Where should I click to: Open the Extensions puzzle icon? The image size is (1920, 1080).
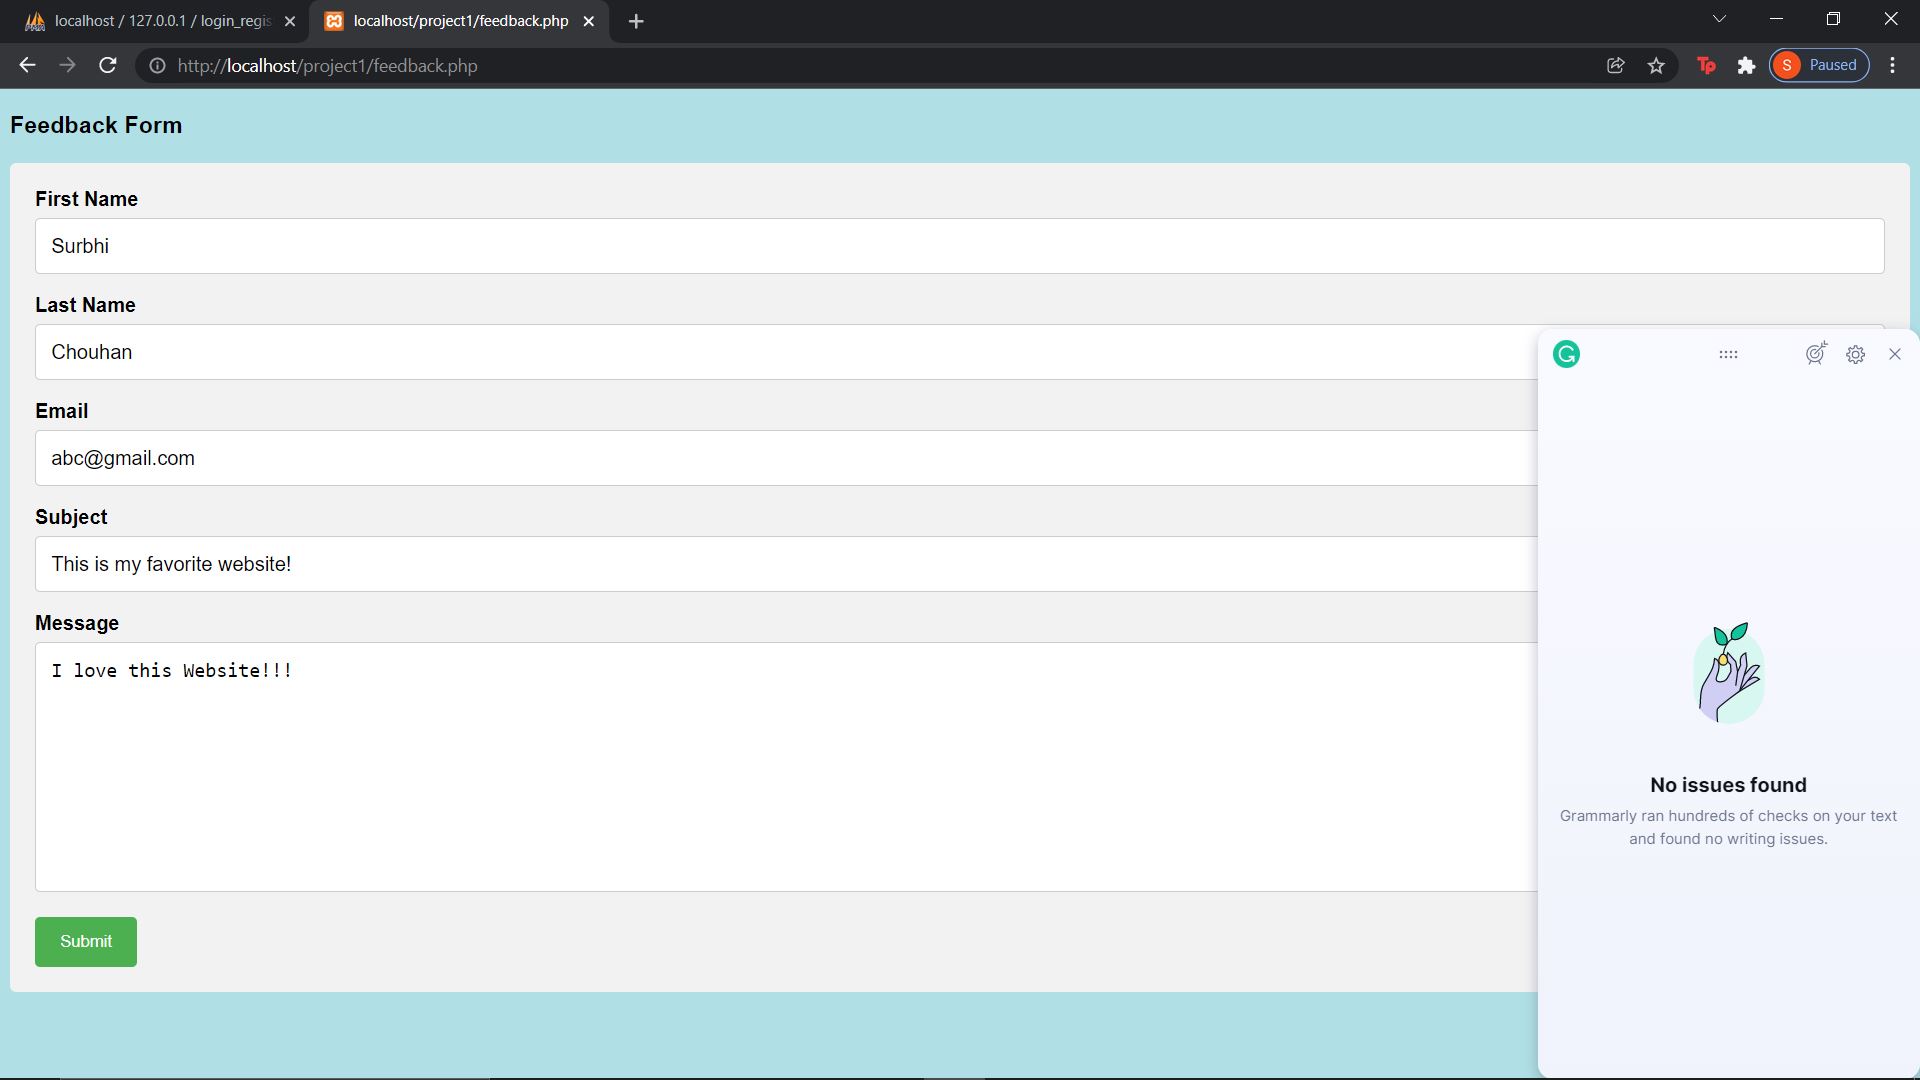(x=1746, y=65)
